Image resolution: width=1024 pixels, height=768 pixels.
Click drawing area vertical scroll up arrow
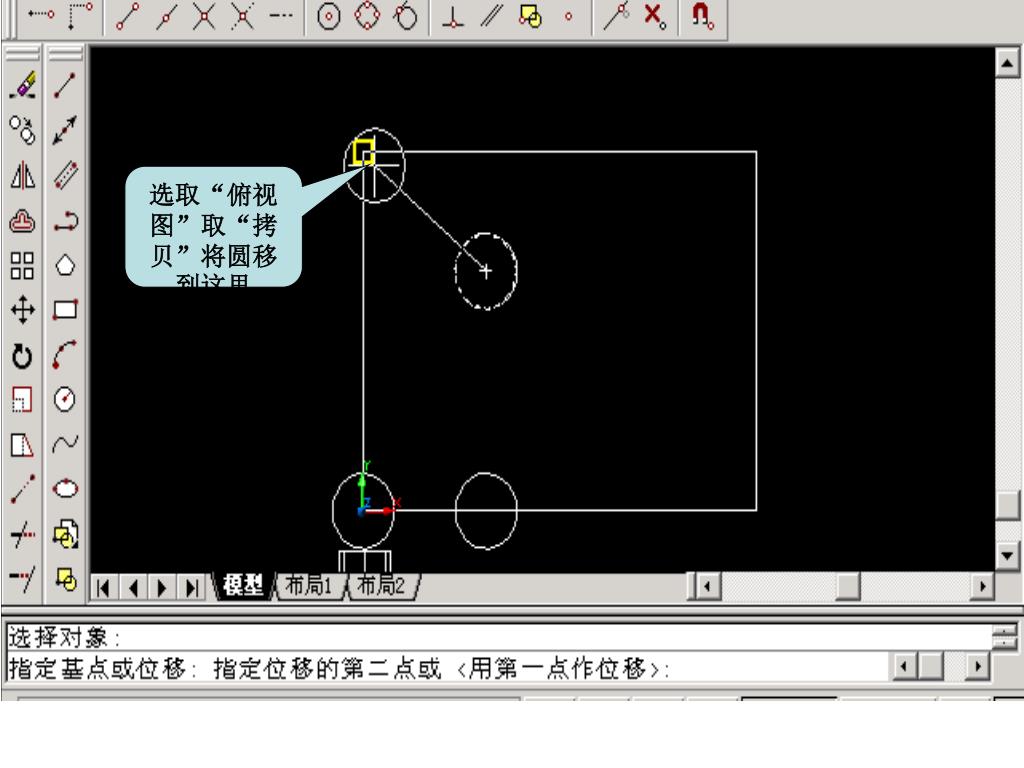click(1007, 63)
